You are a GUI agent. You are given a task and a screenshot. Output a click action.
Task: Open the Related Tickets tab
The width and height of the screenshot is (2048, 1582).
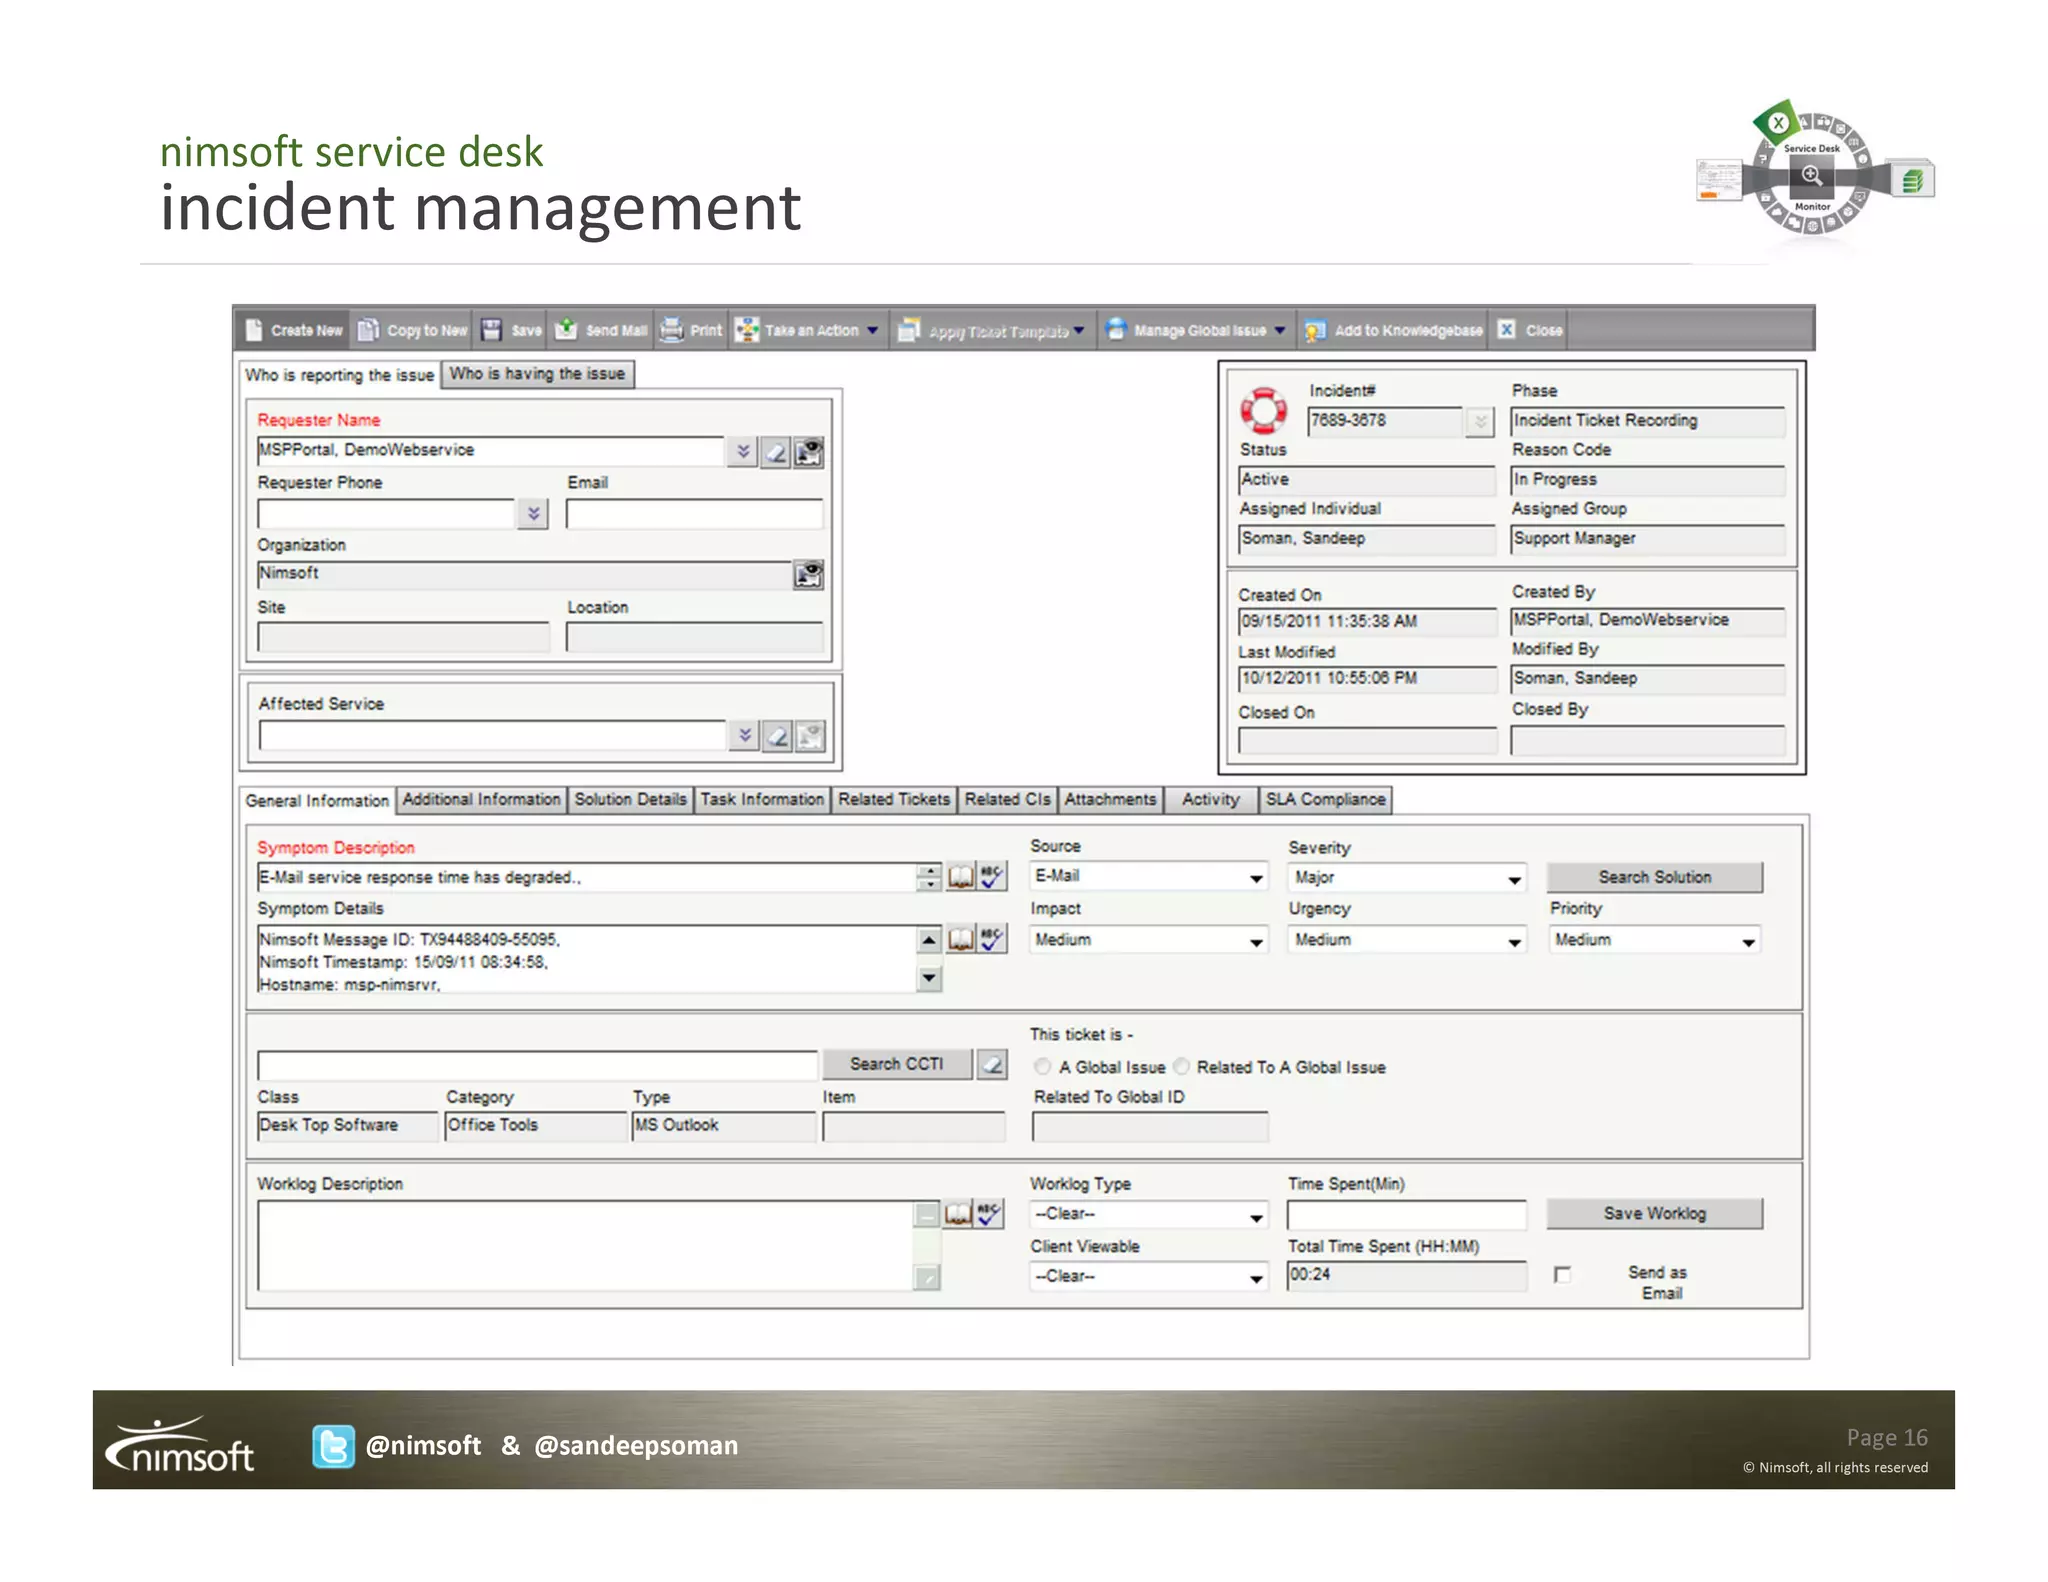coord(894,800)
